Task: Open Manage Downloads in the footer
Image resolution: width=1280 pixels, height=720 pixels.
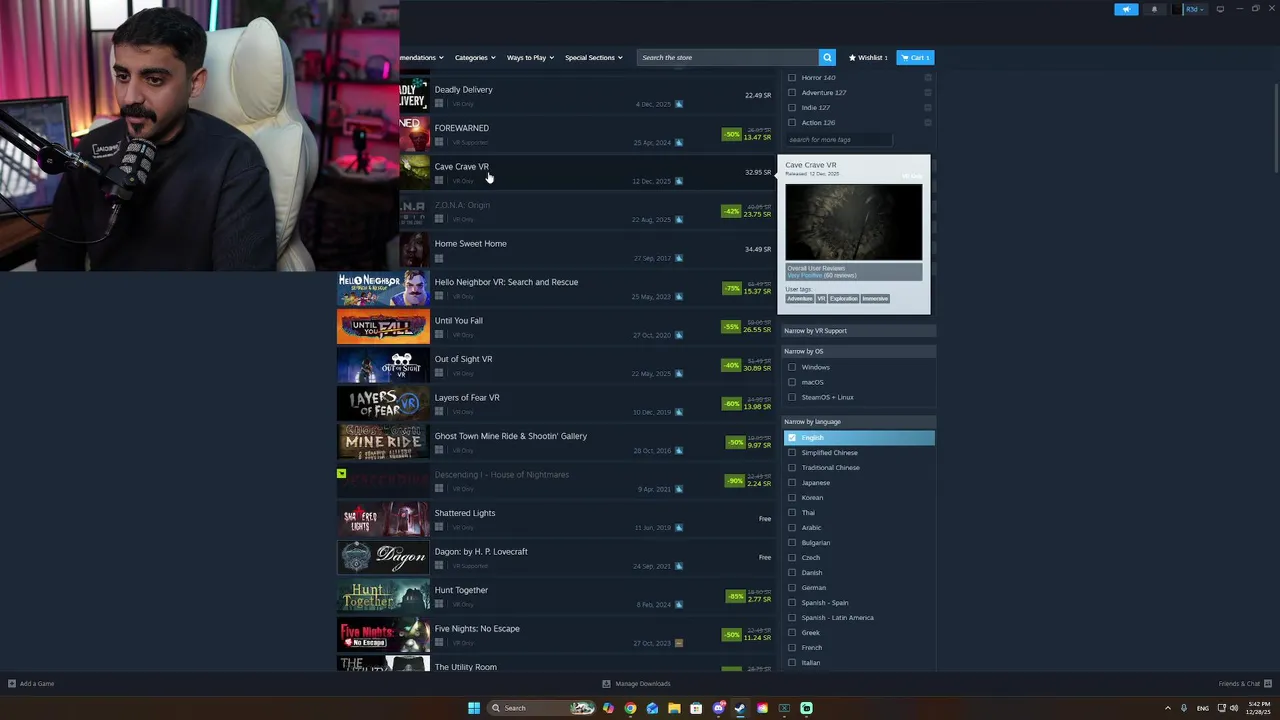Action: (636, 684)
